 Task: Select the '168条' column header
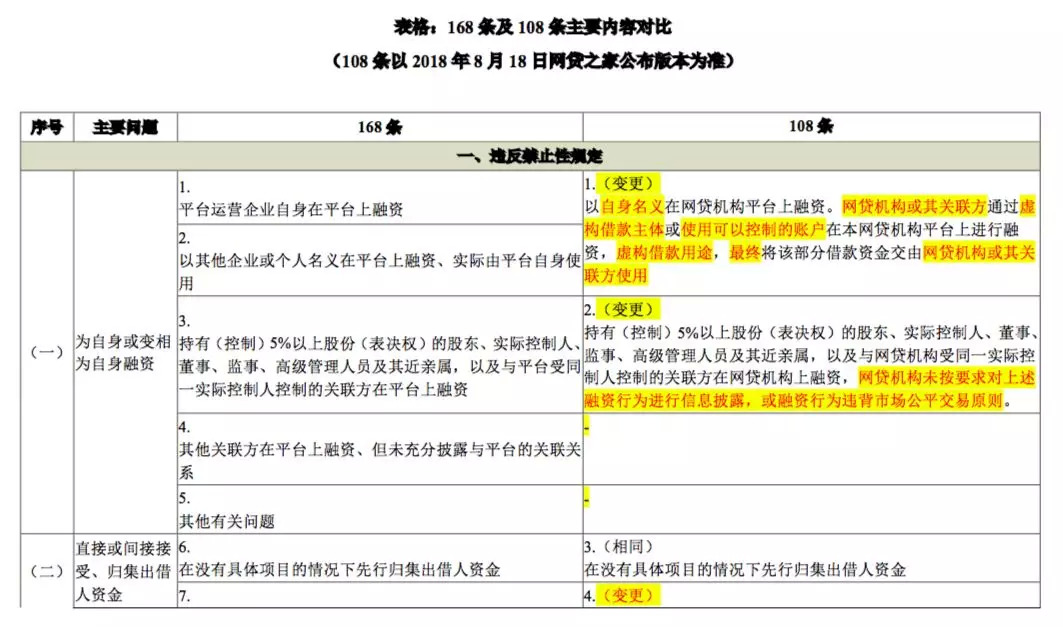(380, 127)
